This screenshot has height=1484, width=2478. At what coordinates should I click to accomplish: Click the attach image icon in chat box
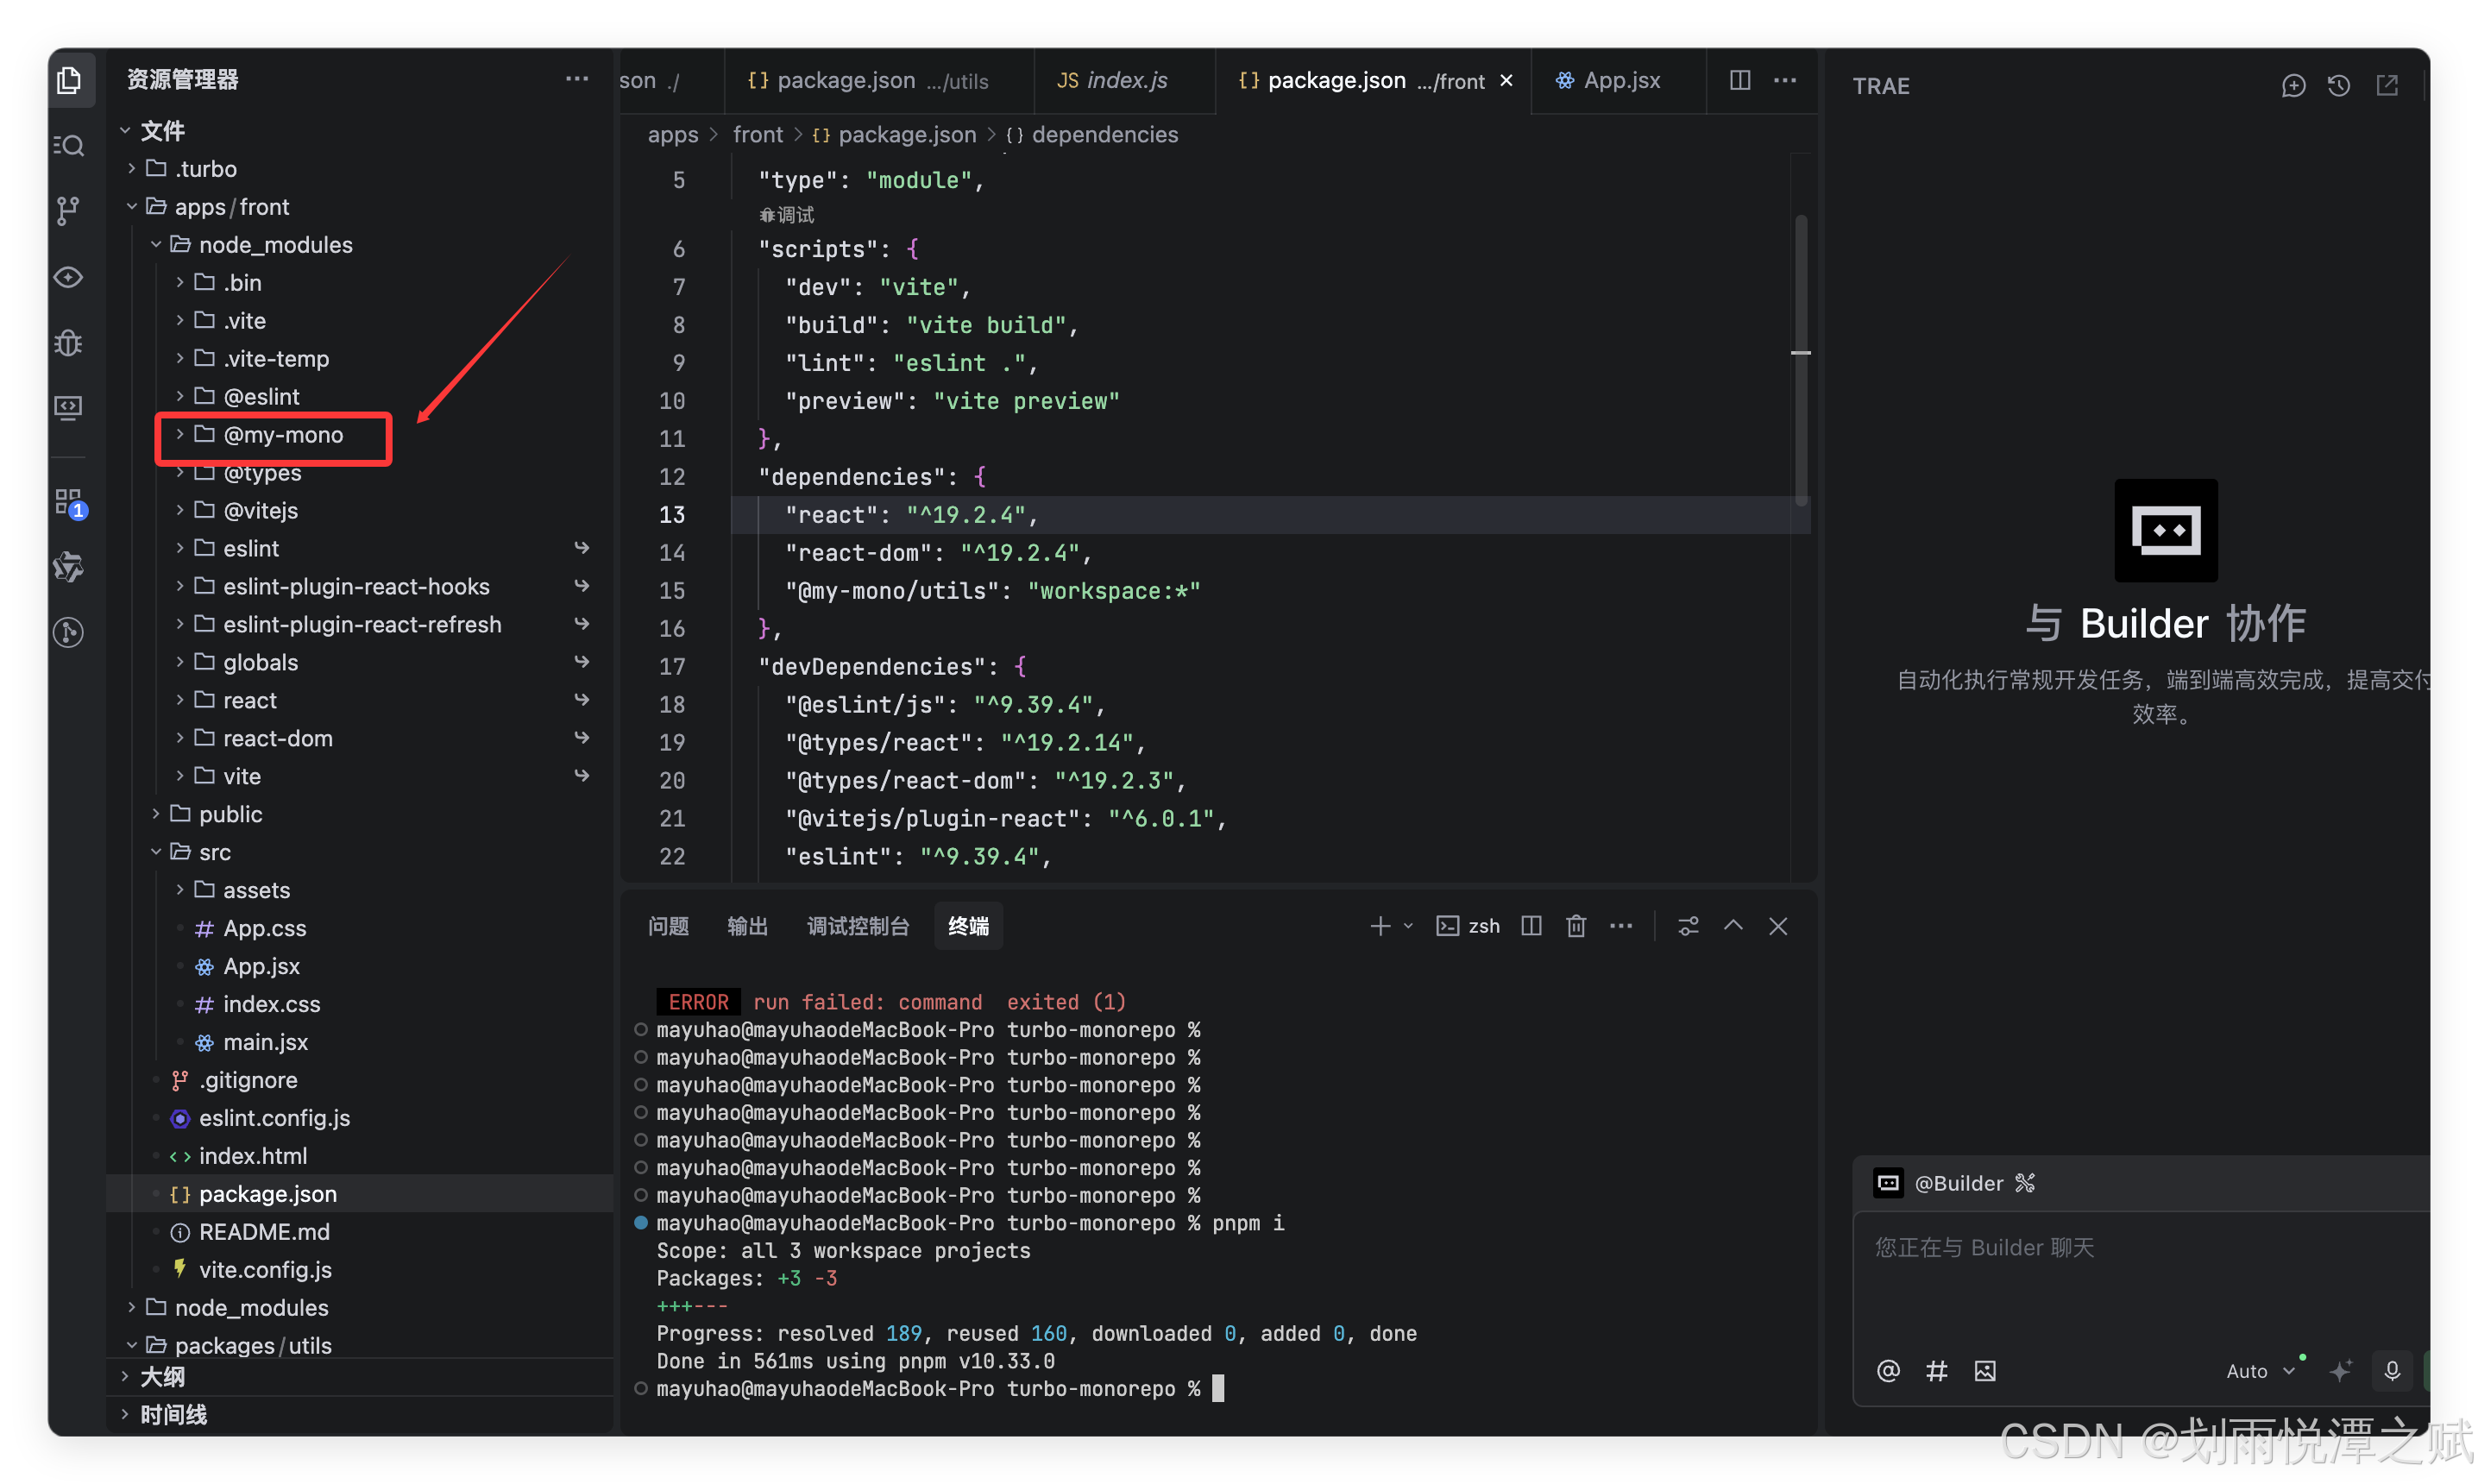(x=1985, y=1371)
